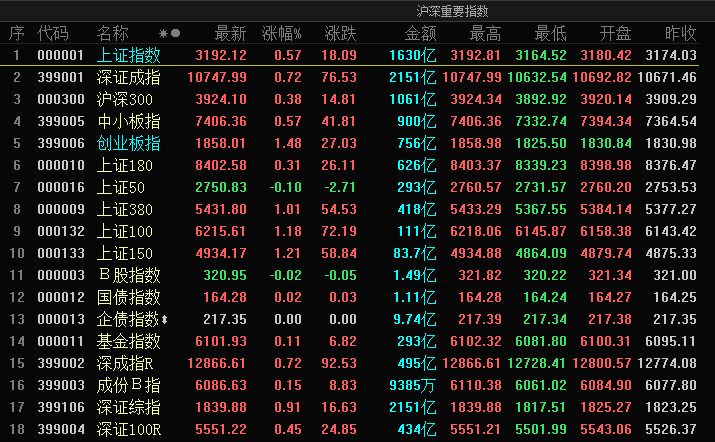Click code 000016

(x=61, y=187)
